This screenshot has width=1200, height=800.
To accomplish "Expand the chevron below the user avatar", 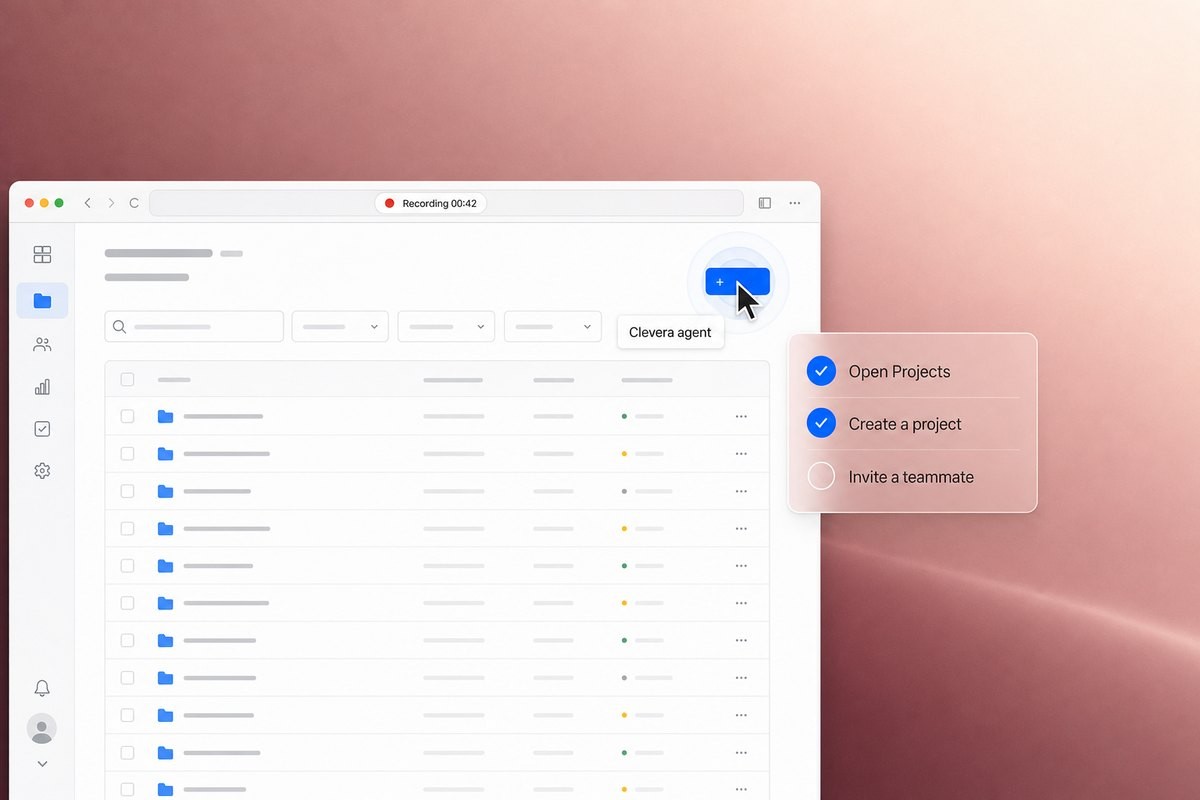I will [42, 764].
